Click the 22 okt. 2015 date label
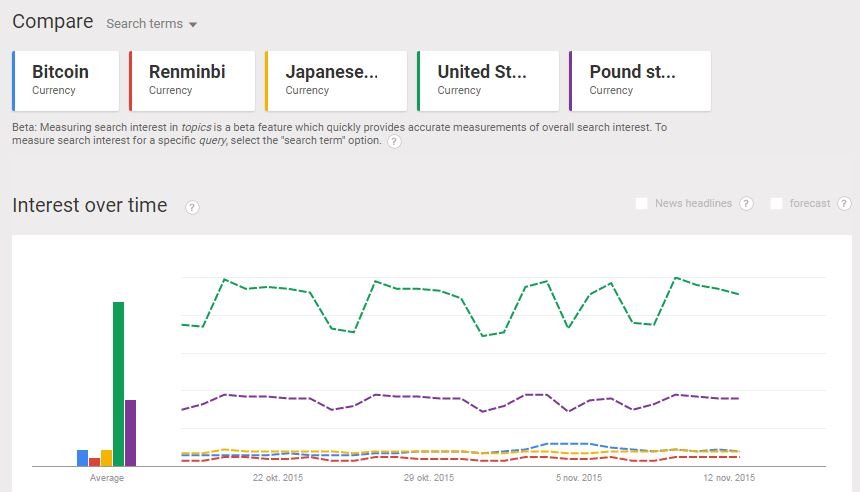Image resolution: width=860 pixels, height=492 pixels. click(x=277, y=478)
